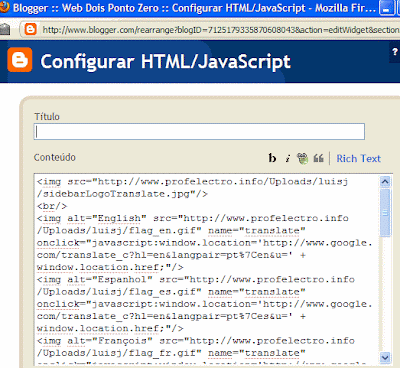Image resolution: width=400 pixels, height=368 pixels.
Task: Click the Blogger favicon in address bar
Action: click(30, 30)
